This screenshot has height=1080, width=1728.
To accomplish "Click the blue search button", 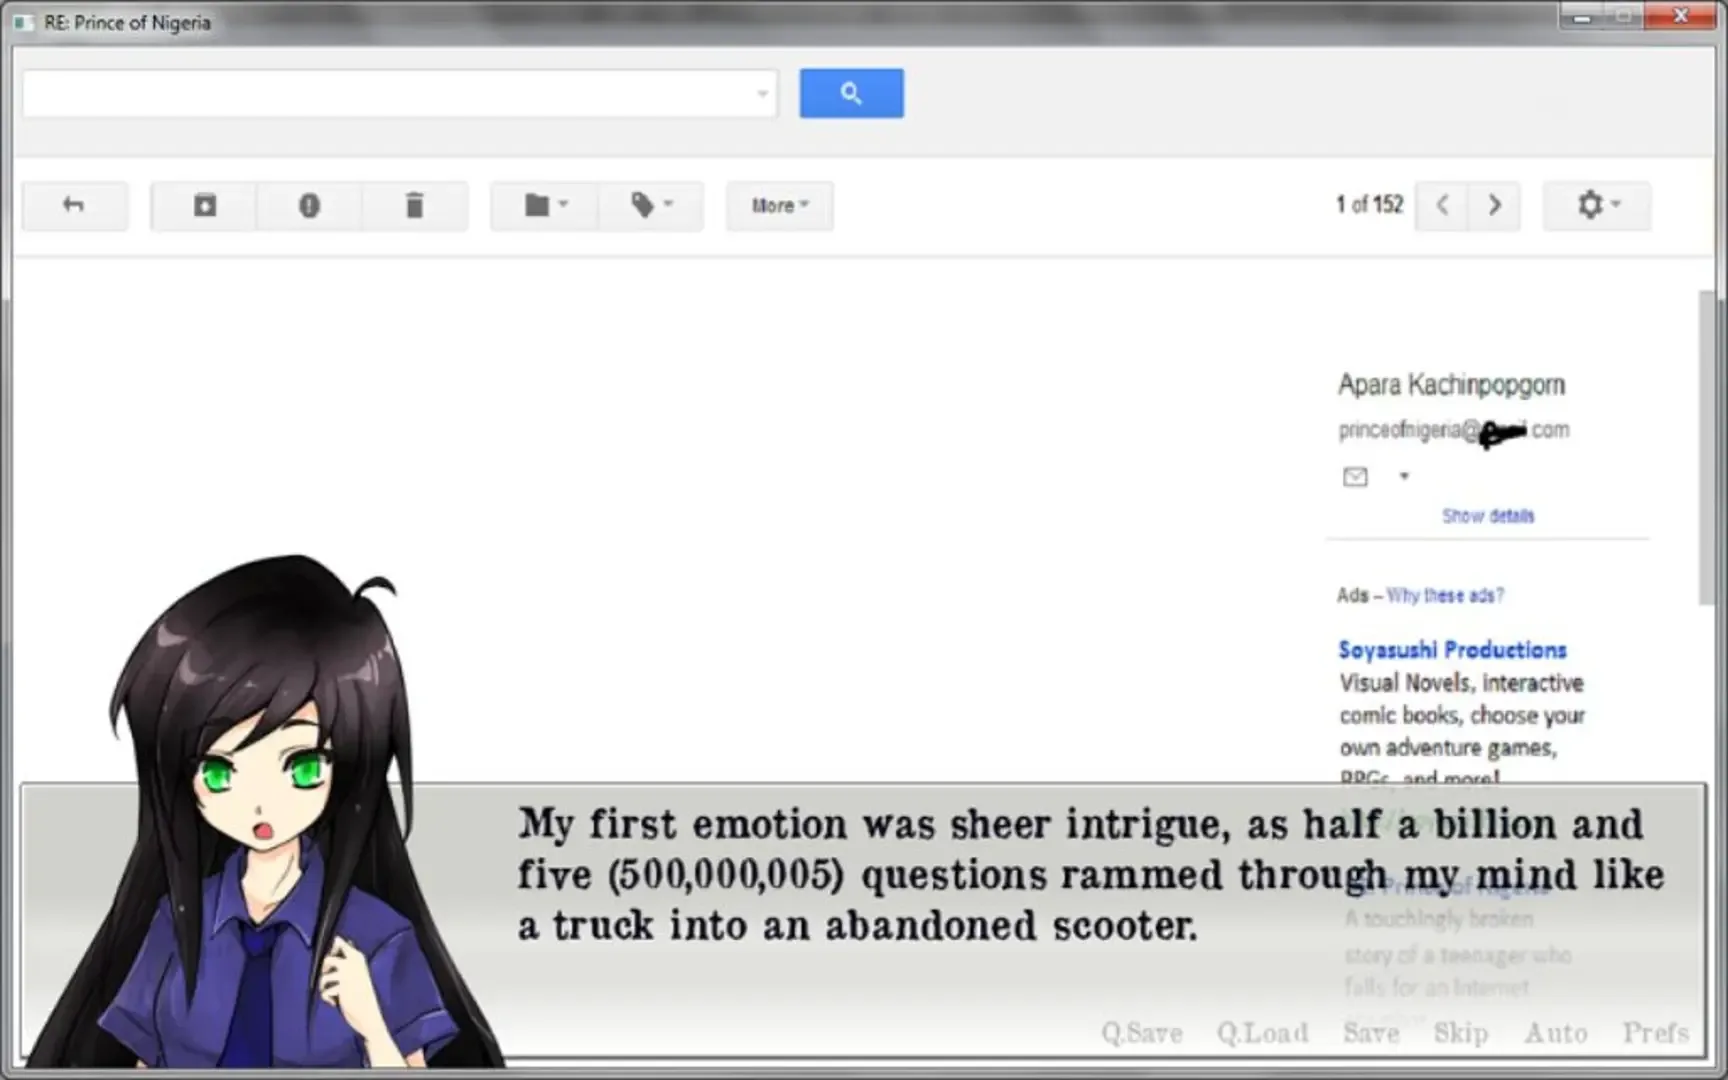I will click(x=851, y=92).
